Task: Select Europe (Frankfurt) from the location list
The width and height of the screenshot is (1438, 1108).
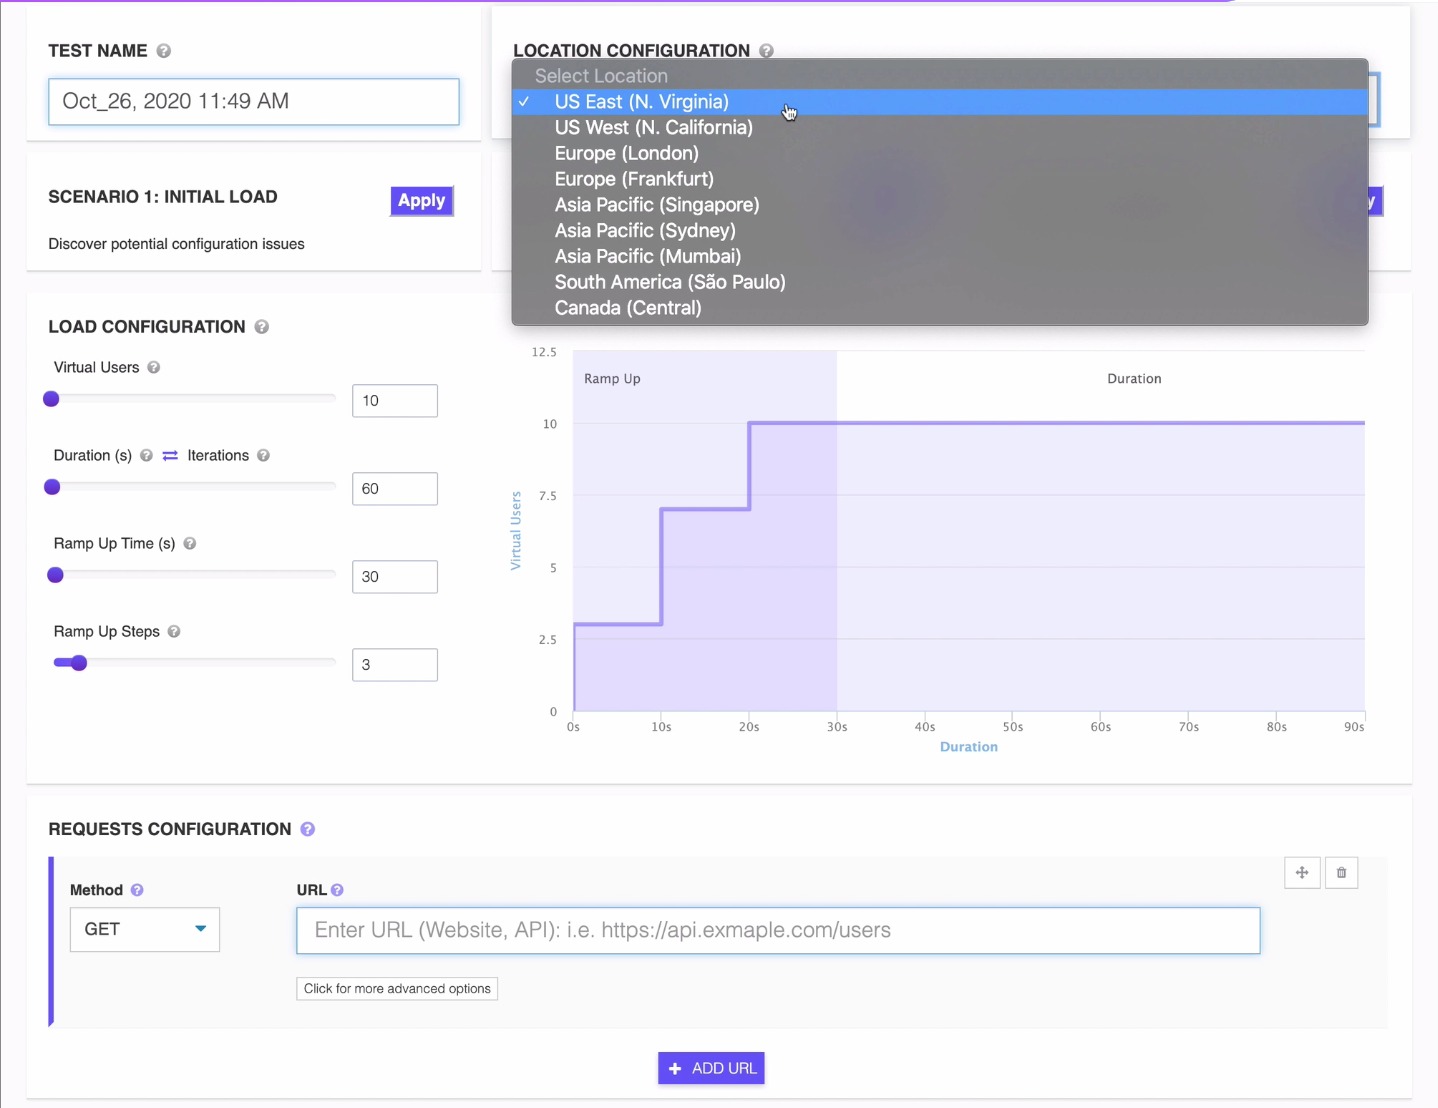Action: click(634, 179)
